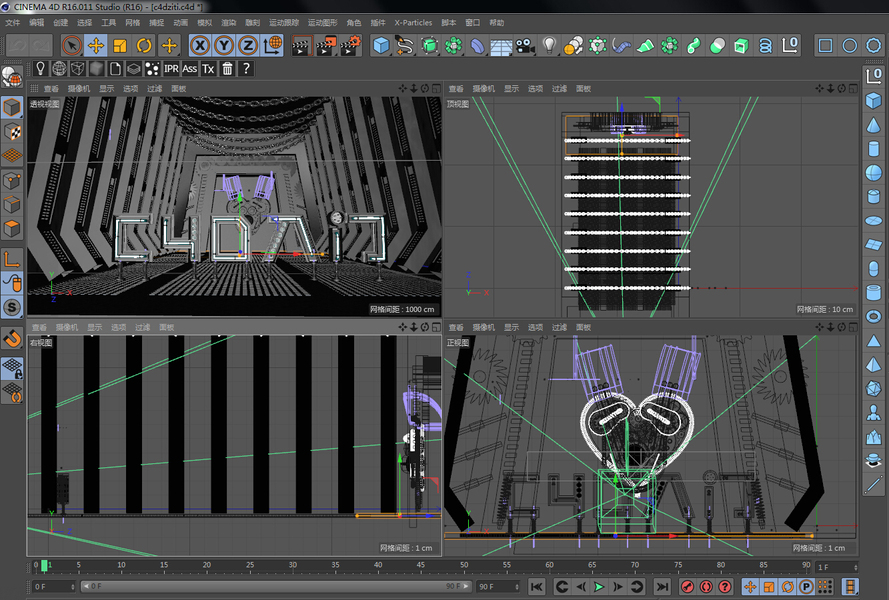
Task: Go to end of animation
Action: coord(661,586)
